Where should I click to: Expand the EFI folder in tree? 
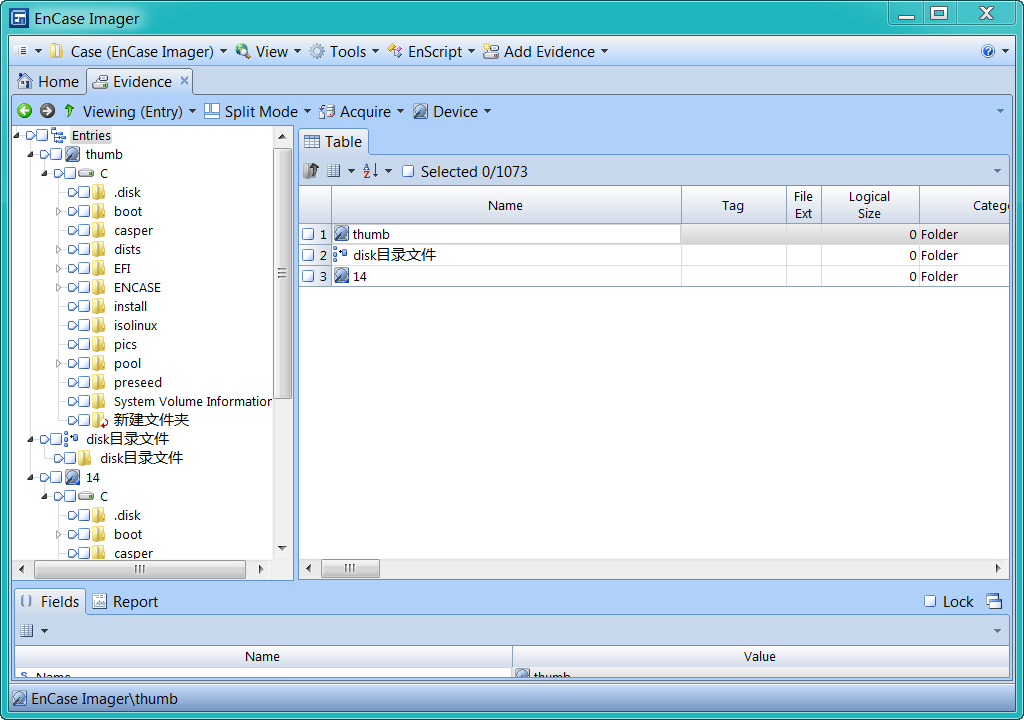click(58, 269)
